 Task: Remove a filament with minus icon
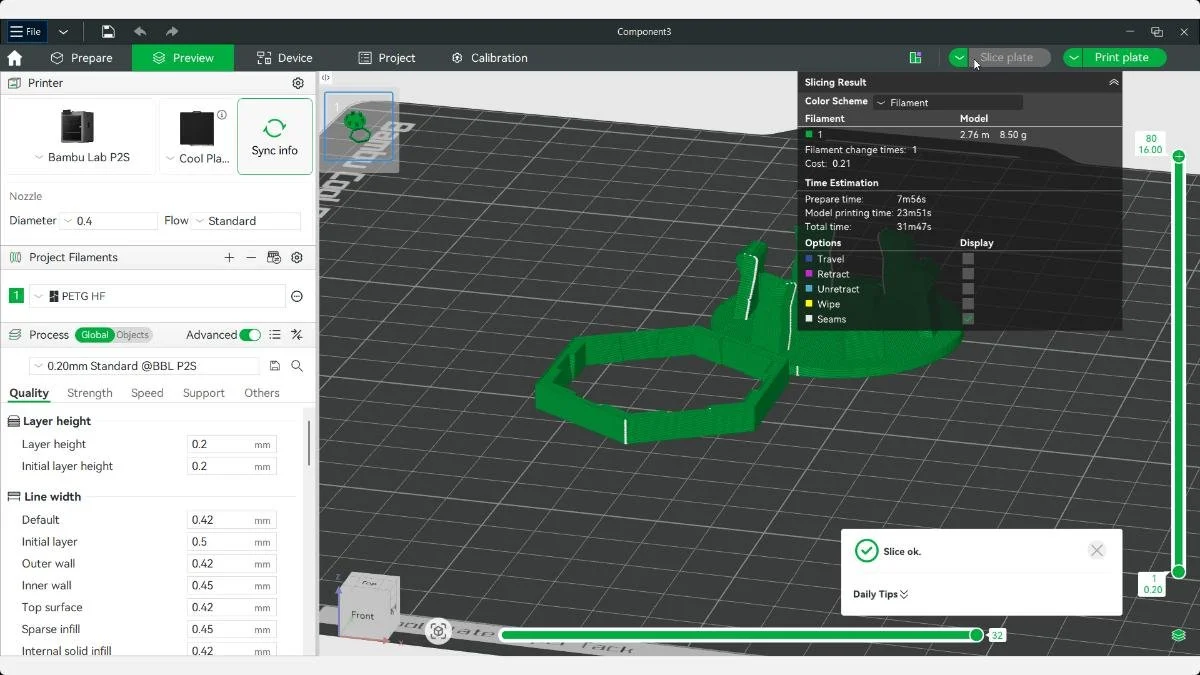coord(251,257)
